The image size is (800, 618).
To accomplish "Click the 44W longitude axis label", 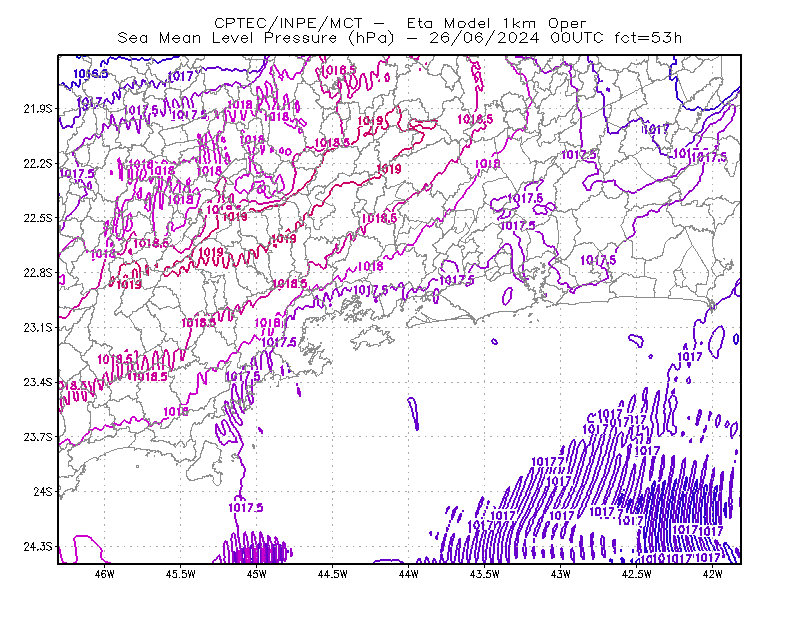I will [x=409, y=574].
